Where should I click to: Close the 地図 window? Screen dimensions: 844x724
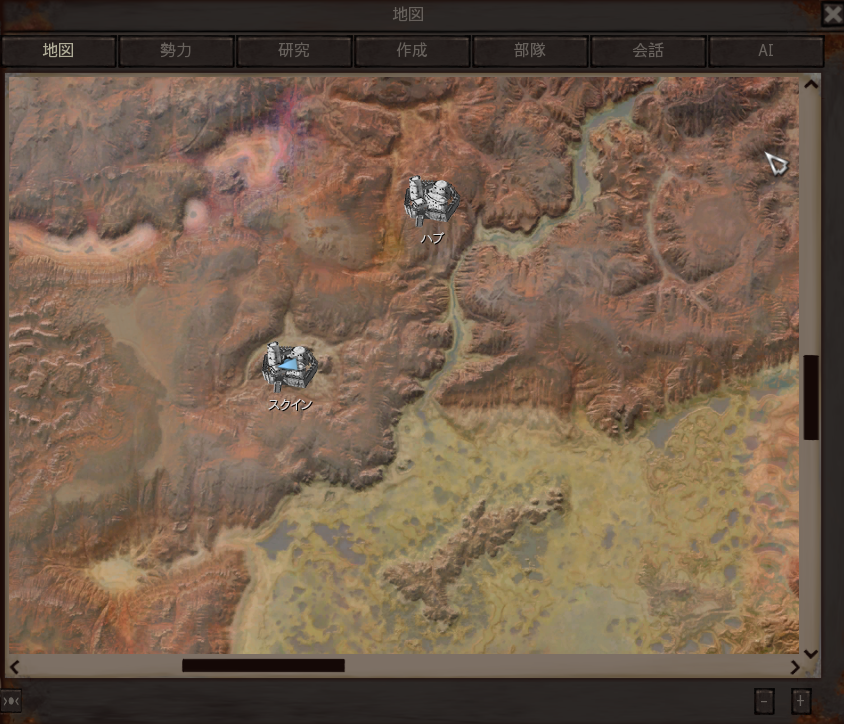pyautogui.click(x=832, y=13)
